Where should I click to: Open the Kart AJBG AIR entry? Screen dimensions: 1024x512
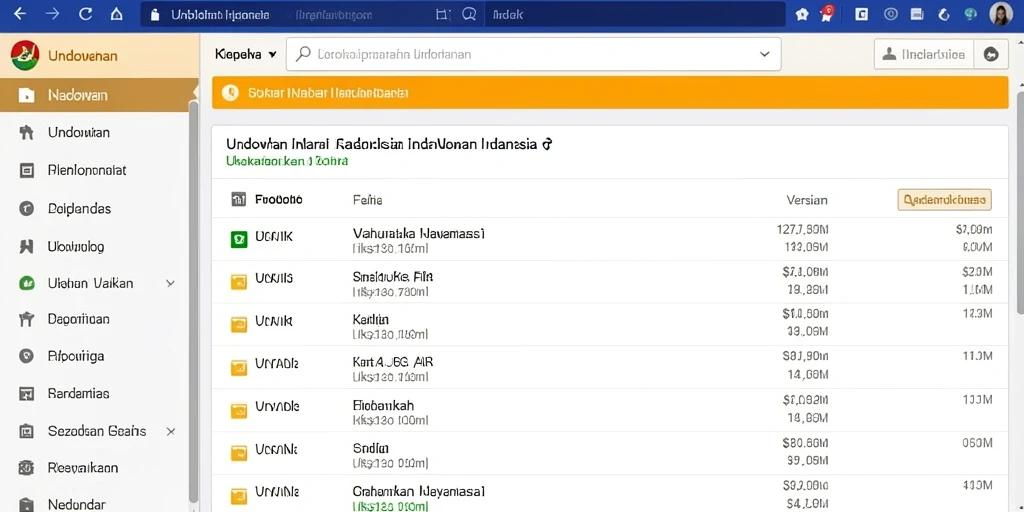pyautogui.click(x=393, y=362)
